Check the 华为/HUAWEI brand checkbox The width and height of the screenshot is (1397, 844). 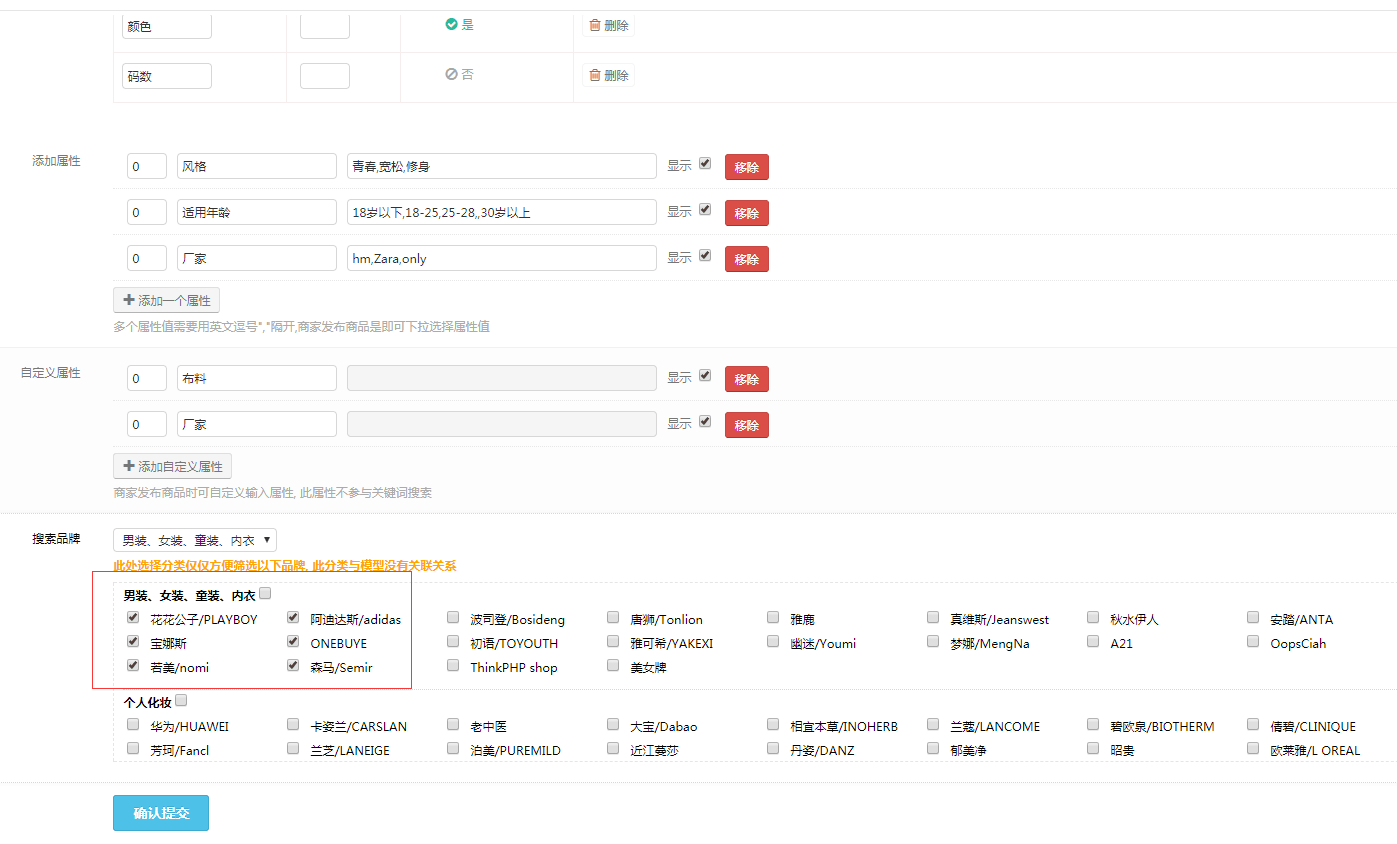point(133,725)
